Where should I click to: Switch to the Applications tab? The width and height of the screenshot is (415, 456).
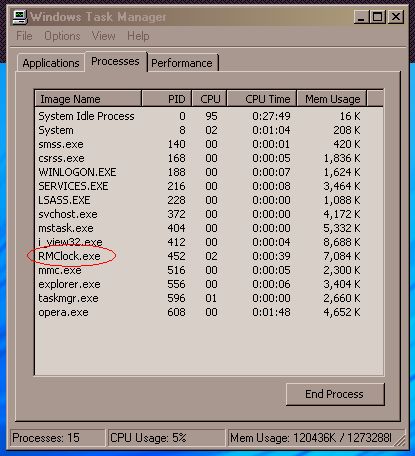tap(51, 63)
